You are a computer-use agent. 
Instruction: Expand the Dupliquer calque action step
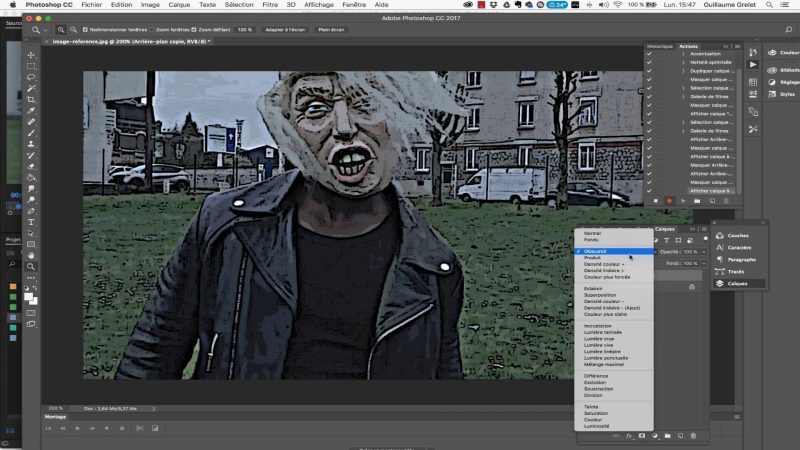684,71
